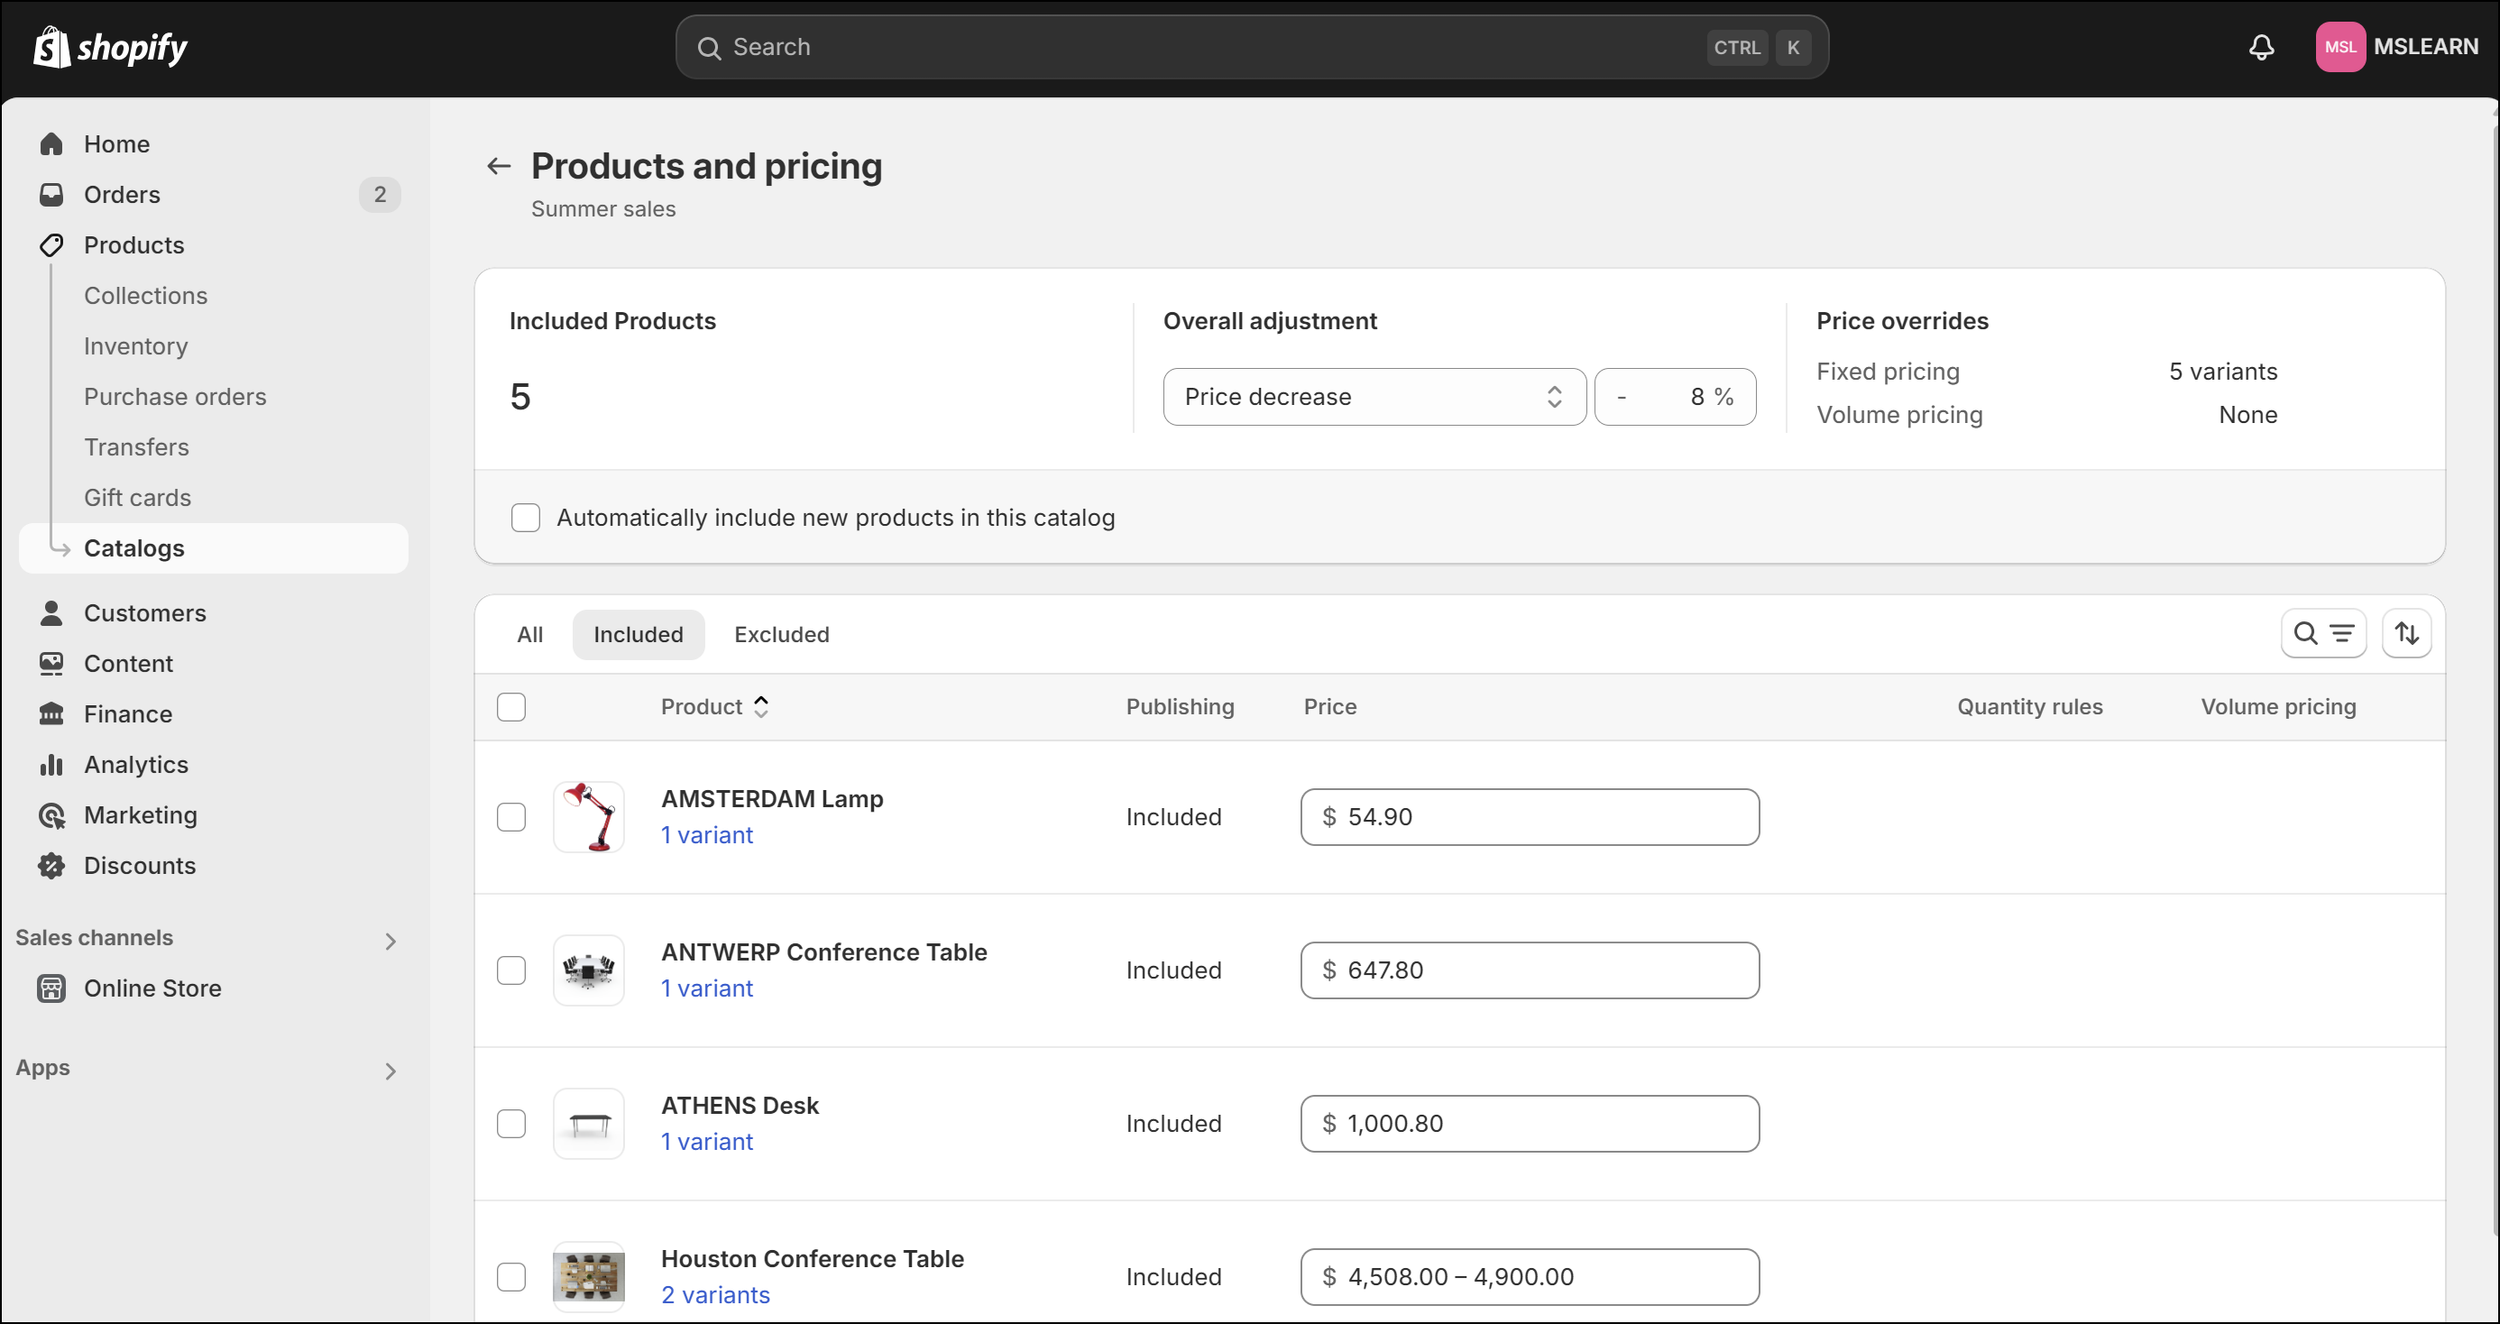This screenshot has height=1324, width=2500.
Task: Go to Discounts in sidebar
Action: point(139,866)
